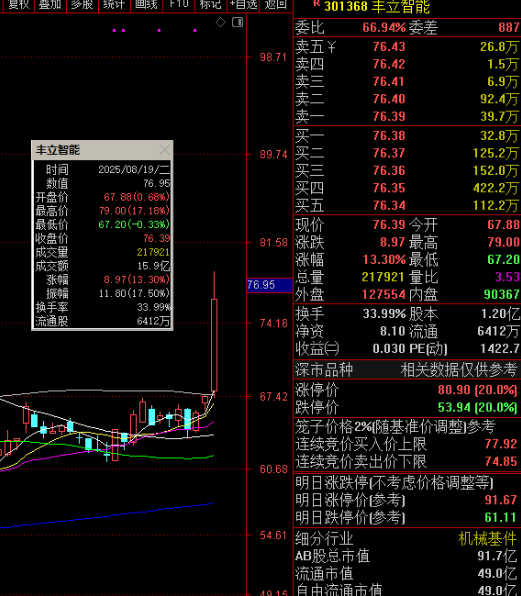Click the 机械基件 industry link

(488, 539)
